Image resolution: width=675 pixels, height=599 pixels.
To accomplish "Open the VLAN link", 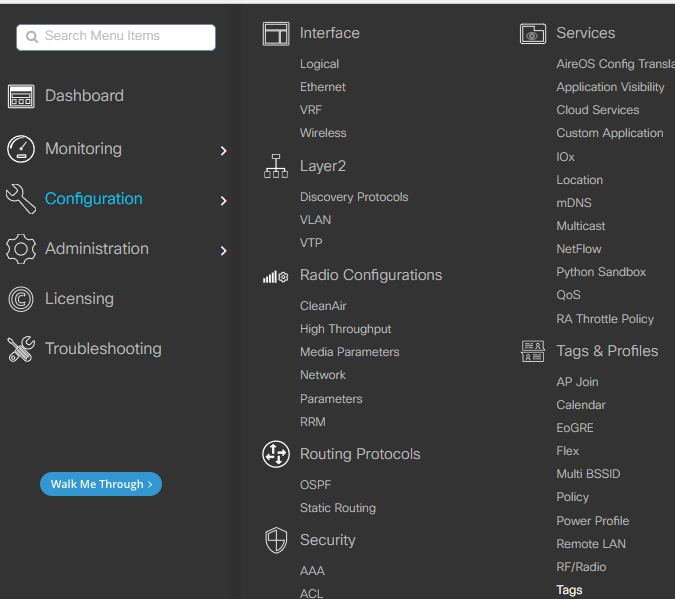I will 316,220.
